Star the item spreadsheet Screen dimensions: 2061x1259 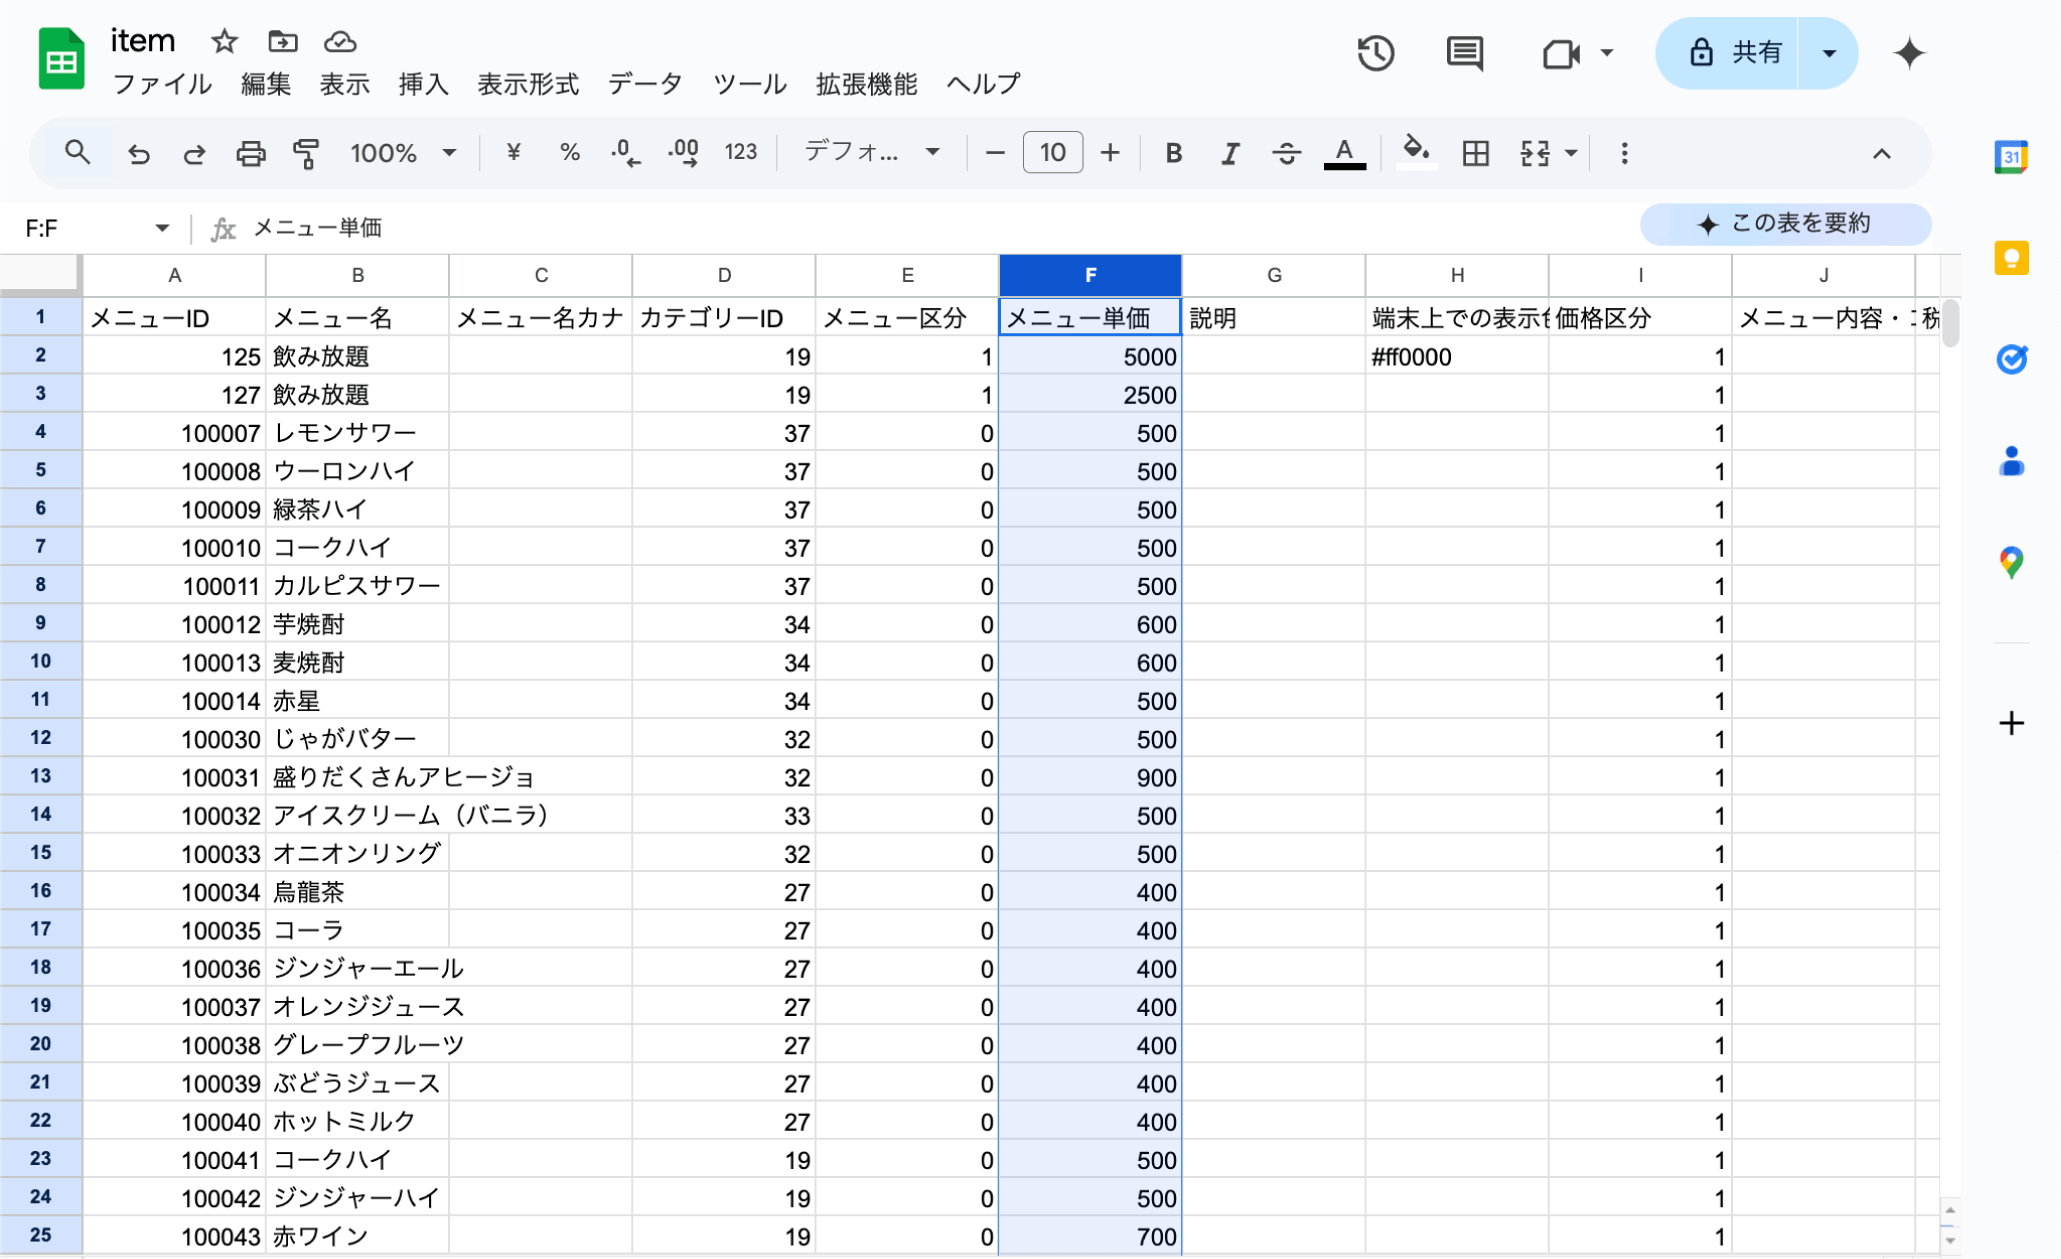pyautogui.click(x=224, y=41)
